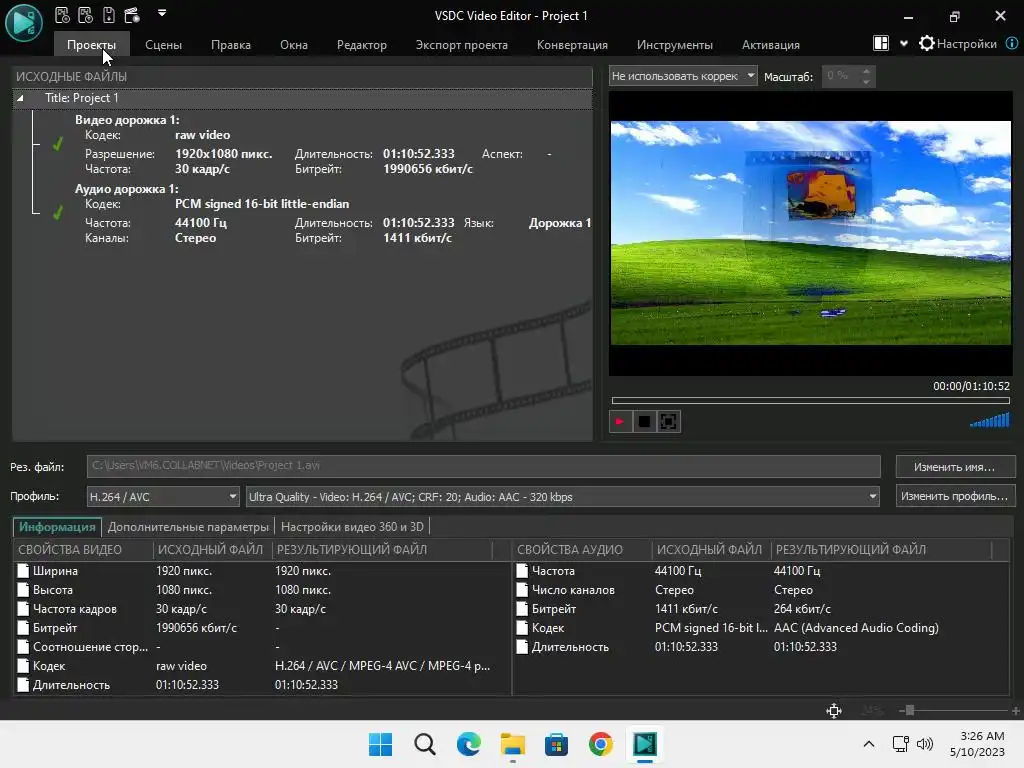
Task: Click the new project quick-access icon
Action: [62, 14]
